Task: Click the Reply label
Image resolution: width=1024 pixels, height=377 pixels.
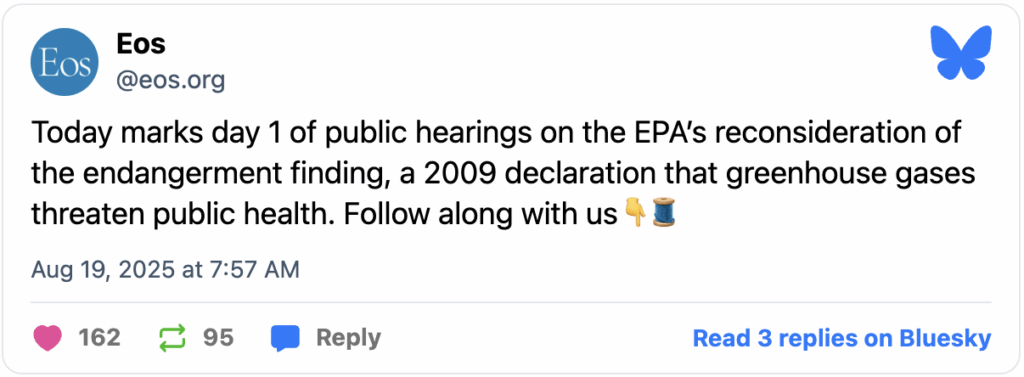Action: tap(349, 338)
